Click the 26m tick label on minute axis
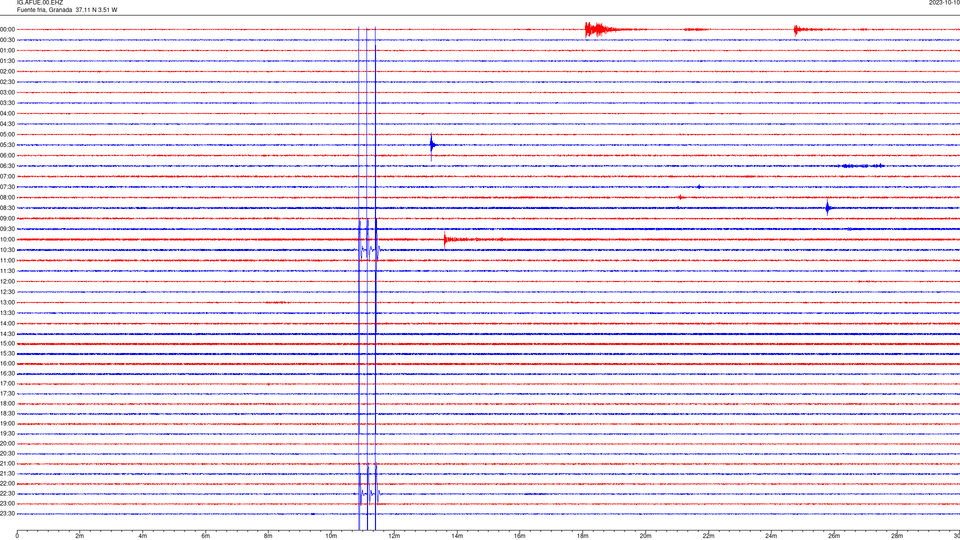Viewport: 960px width, 540px height. pos(834,536)
